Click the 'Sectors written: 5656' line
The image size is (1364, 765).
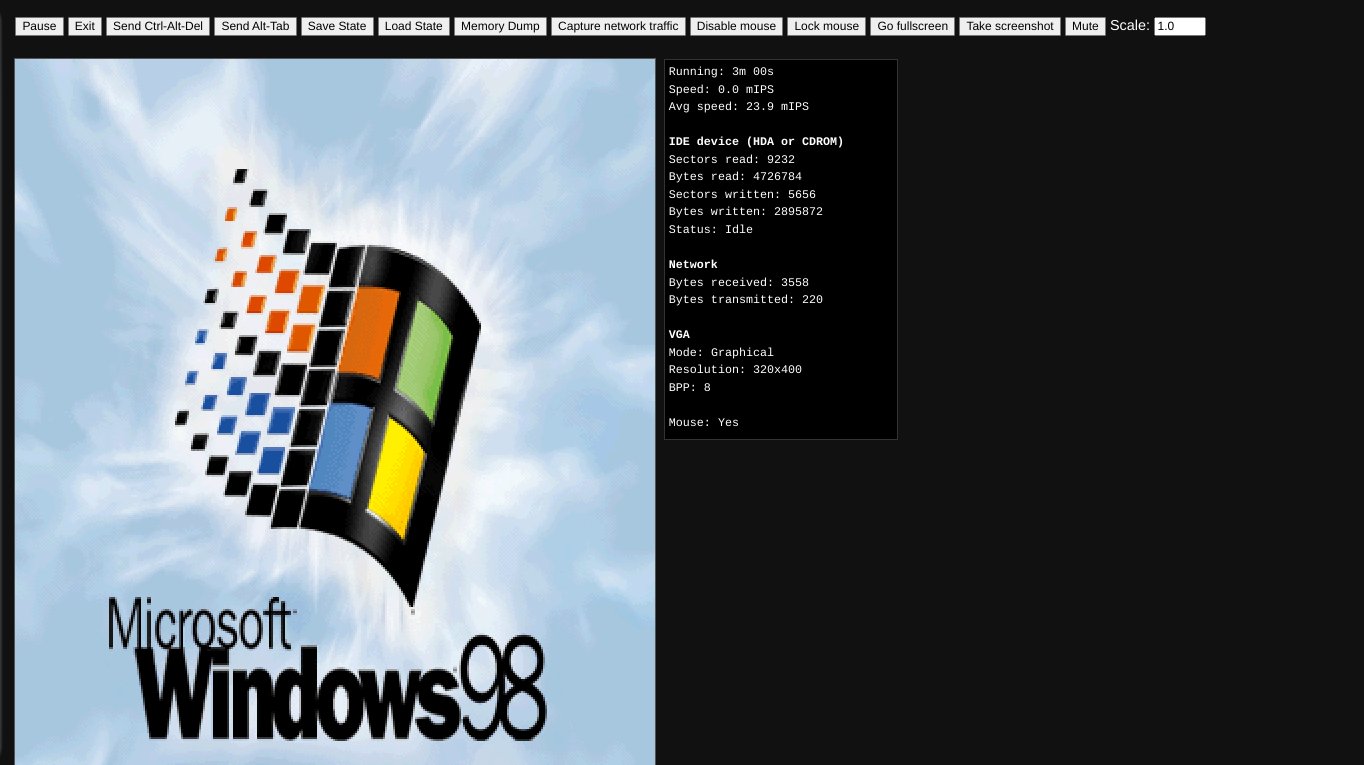[742, 195]
